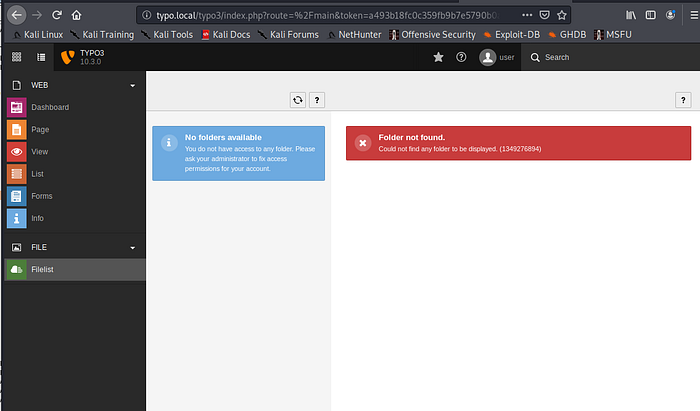Open the List module

click(38, 173)
